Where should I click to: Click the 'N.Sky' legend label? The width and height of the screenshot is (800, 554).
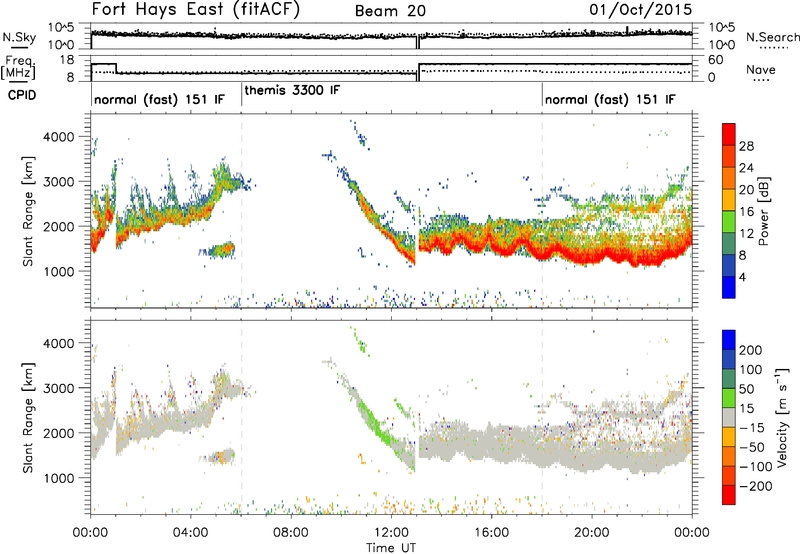(x=19, y=37)
